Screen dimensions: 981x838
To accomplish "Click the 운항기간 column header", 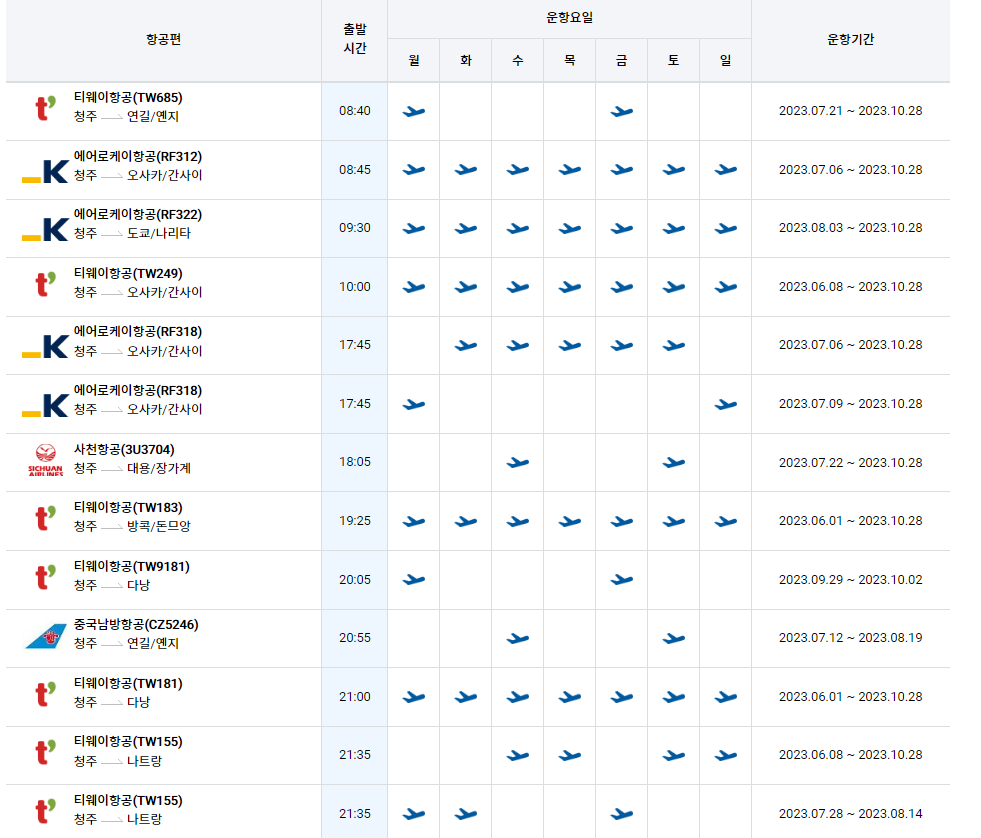I will click(x=850, y=39).
